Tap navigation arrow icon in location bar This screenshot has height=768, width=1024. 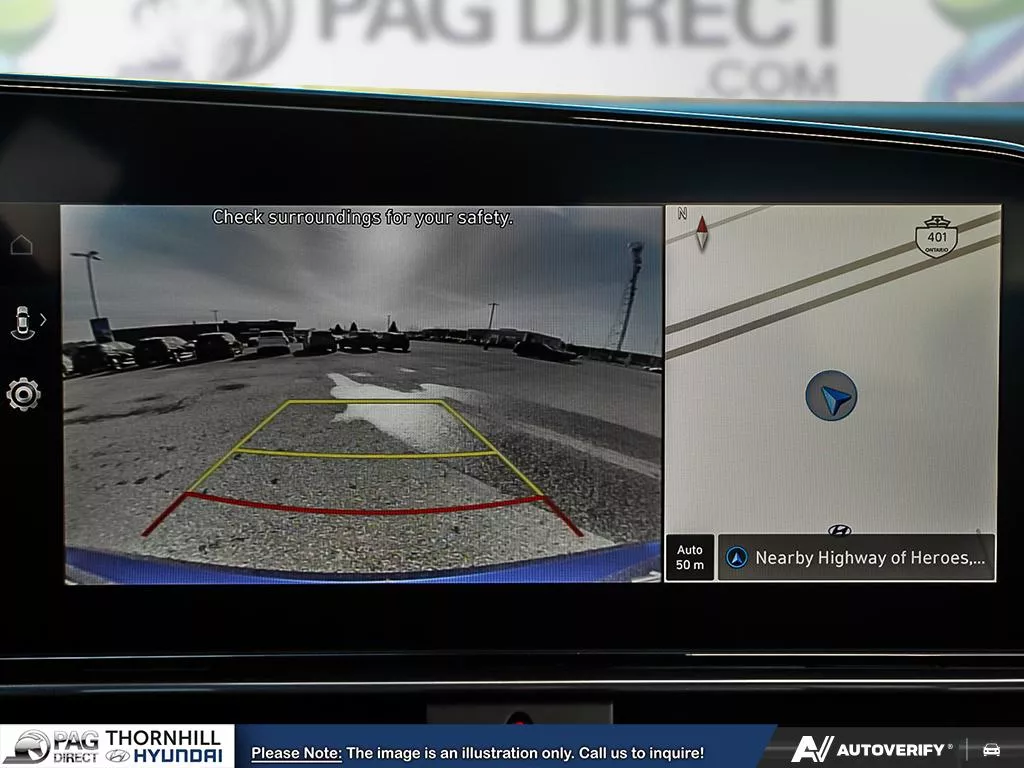737,558
